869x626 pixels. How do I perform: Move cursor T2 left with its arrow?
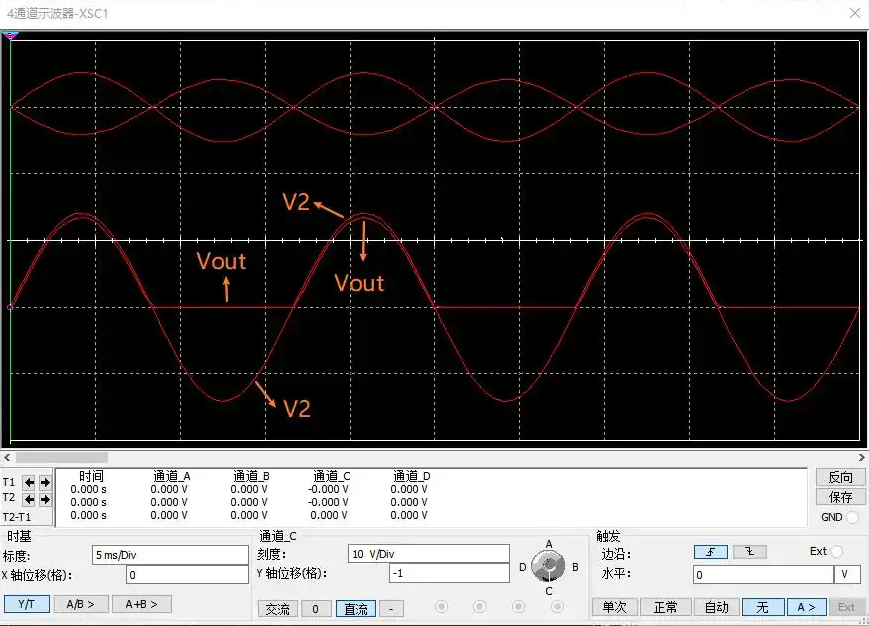coord(29,500)
